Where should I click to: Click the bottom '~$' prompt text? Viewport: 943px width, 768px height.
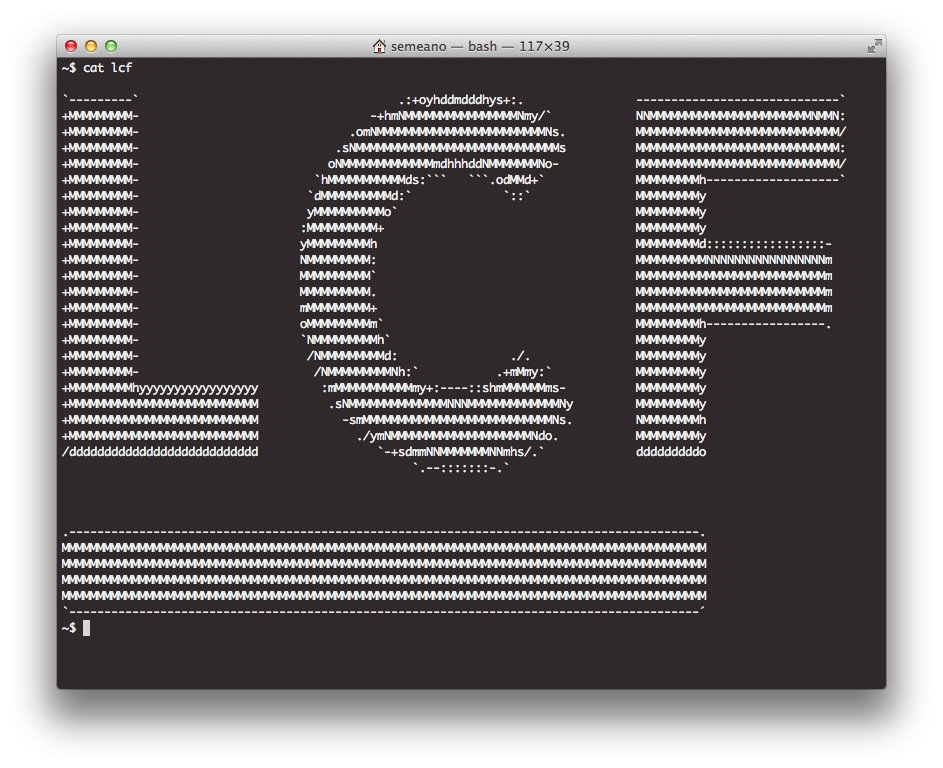(69, 628)
